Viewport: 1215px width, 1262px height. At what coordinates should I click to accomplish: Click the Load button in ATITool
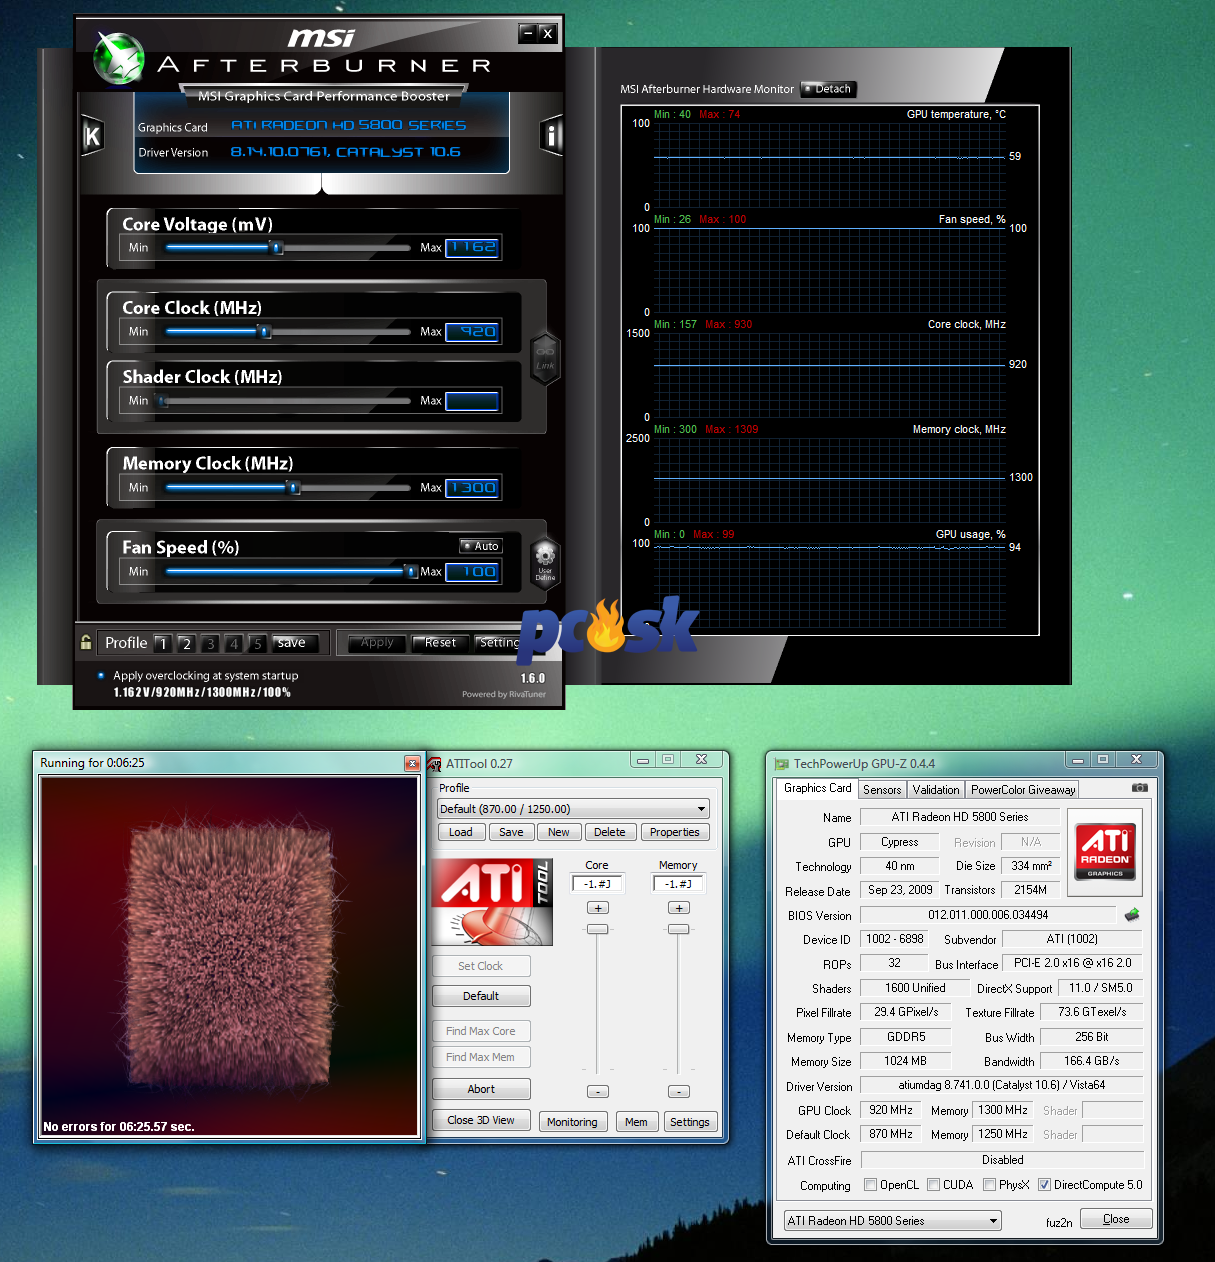click(x=461, y=832)
